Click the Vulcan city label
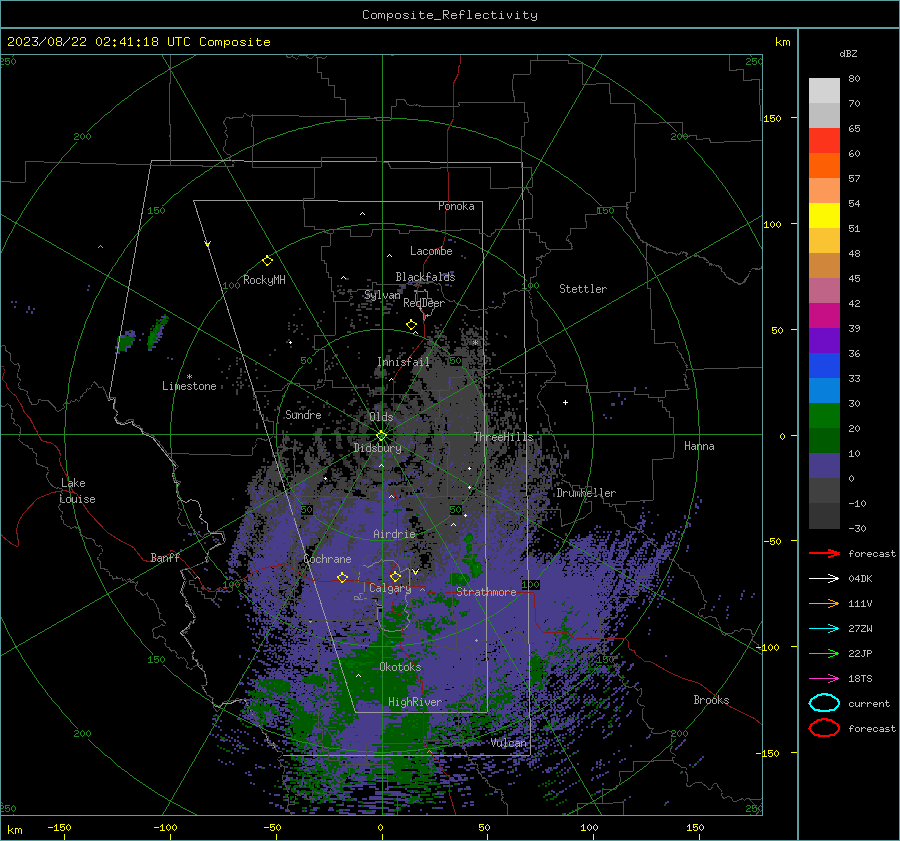The width and height of the screenshot is (900, 841). coord(509,743)
